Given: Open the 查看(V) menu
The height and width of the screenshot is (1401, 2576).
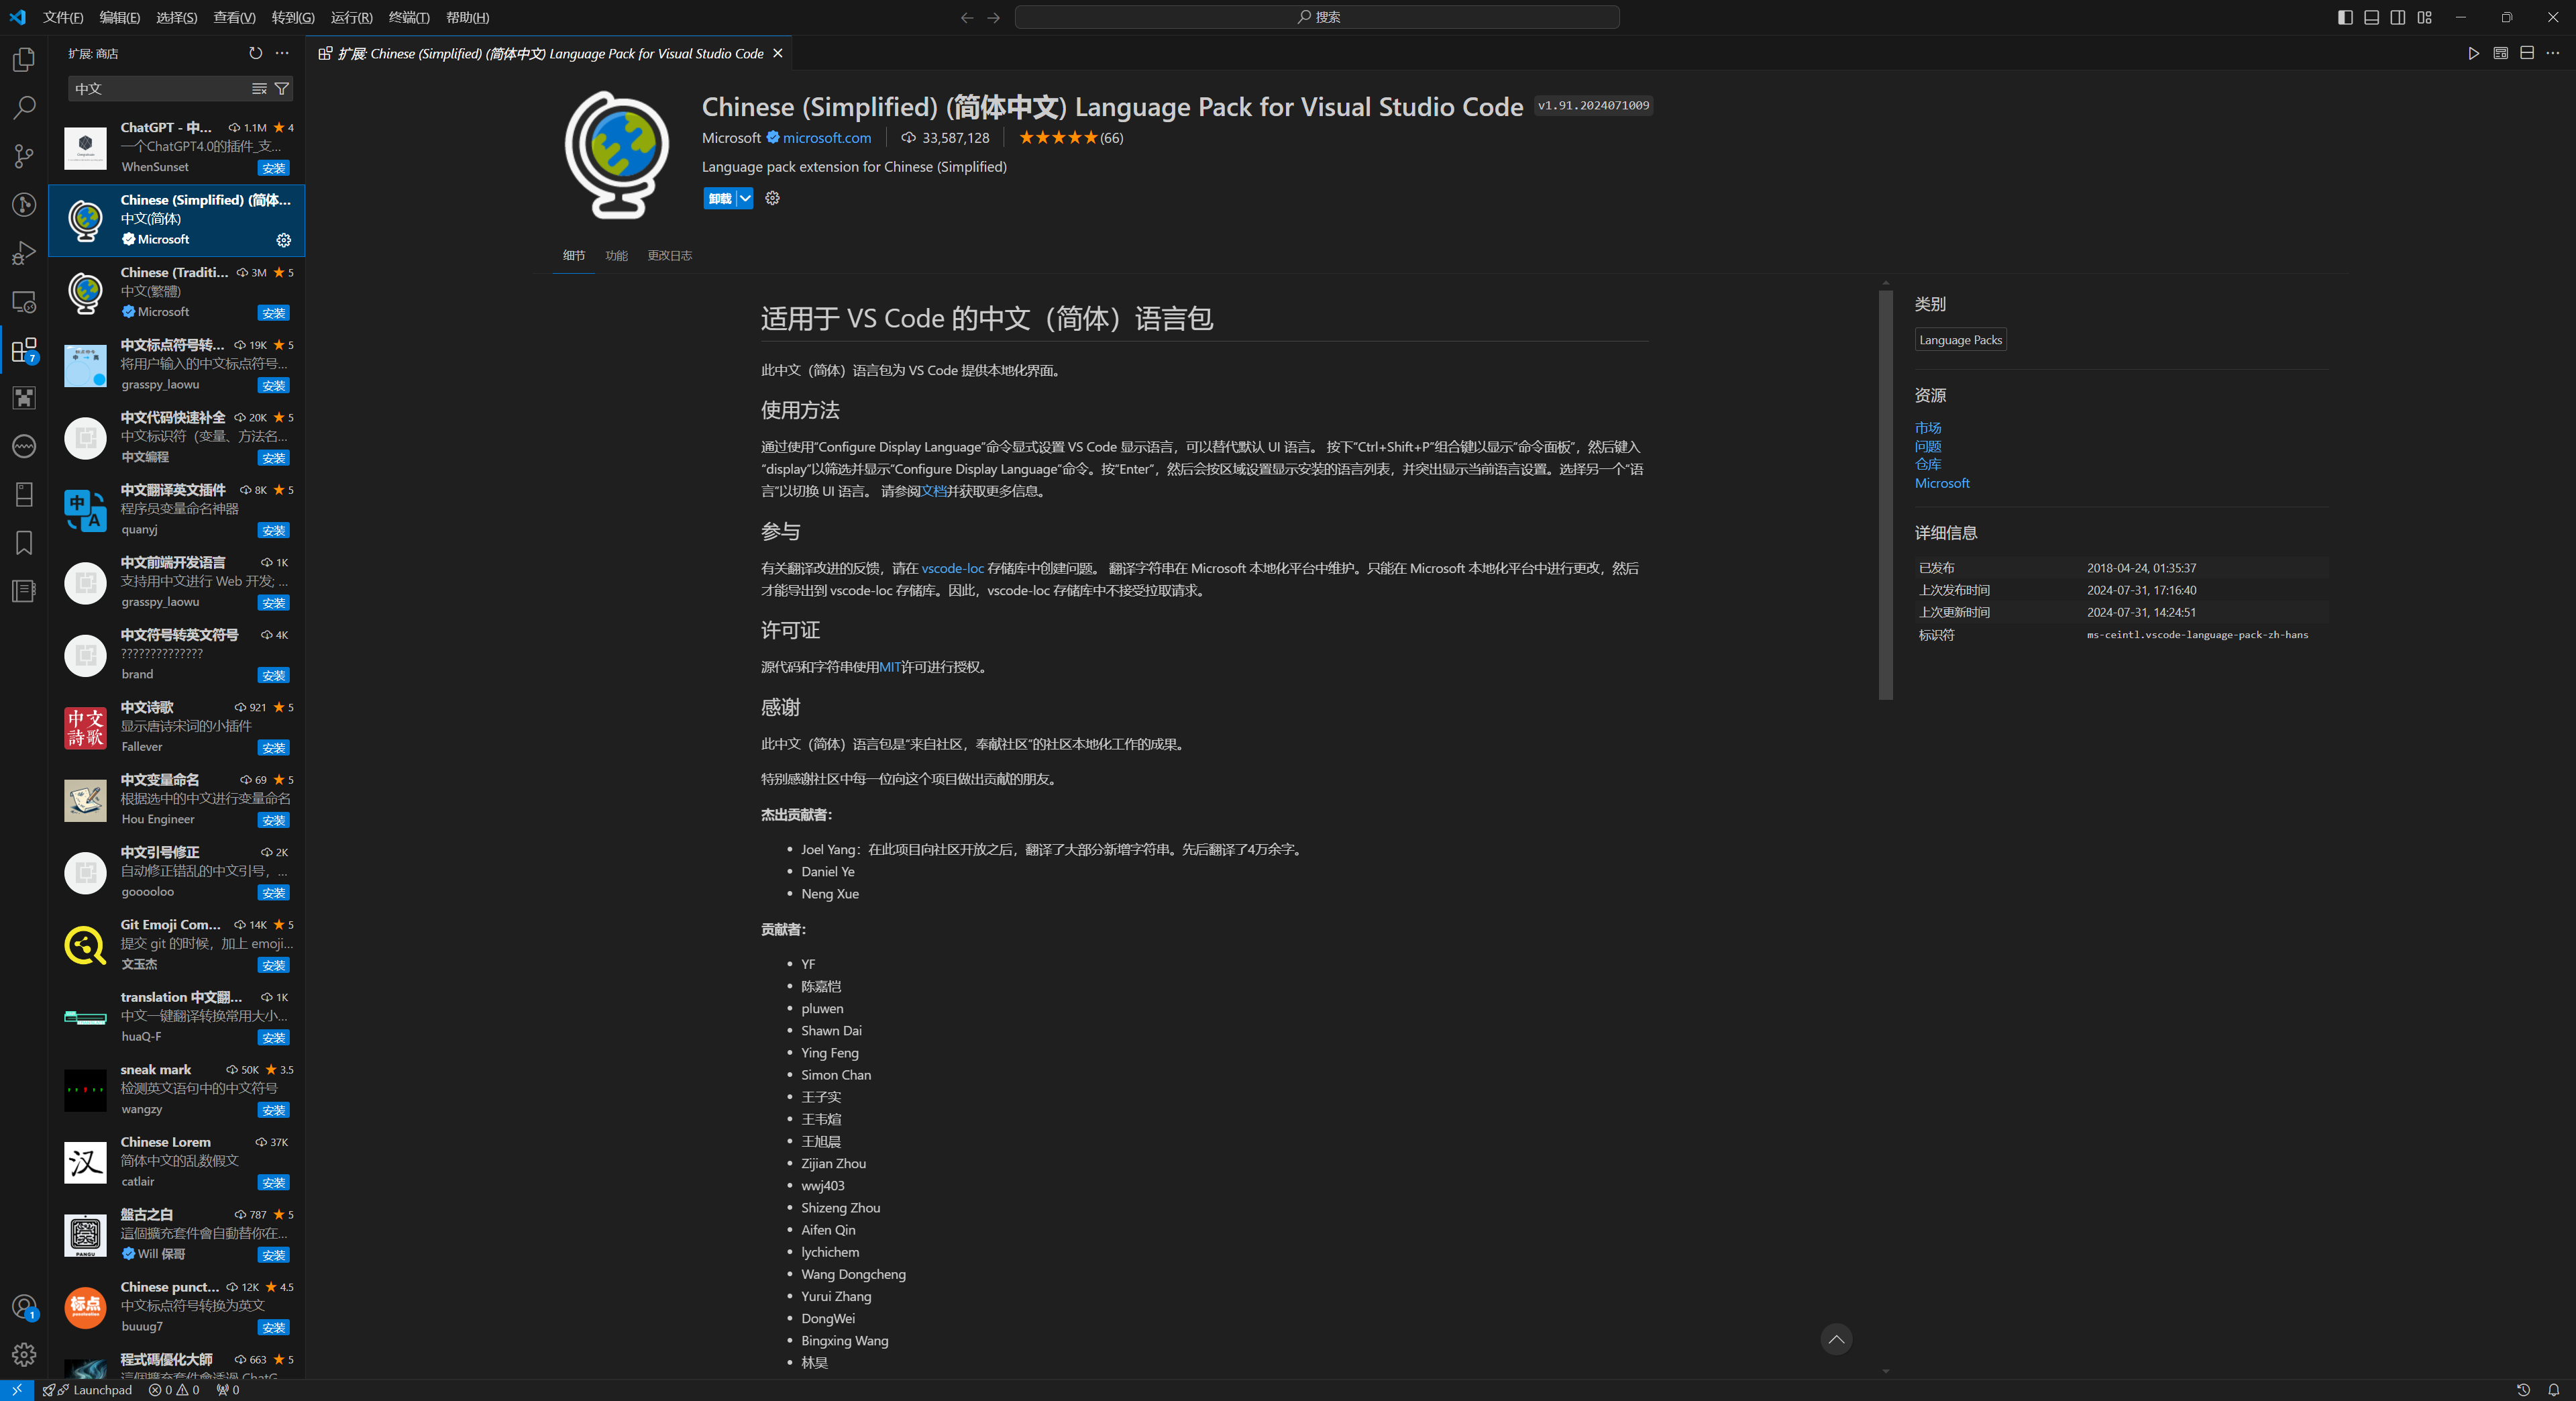Looking at the screenshot, I should point(234,17).
